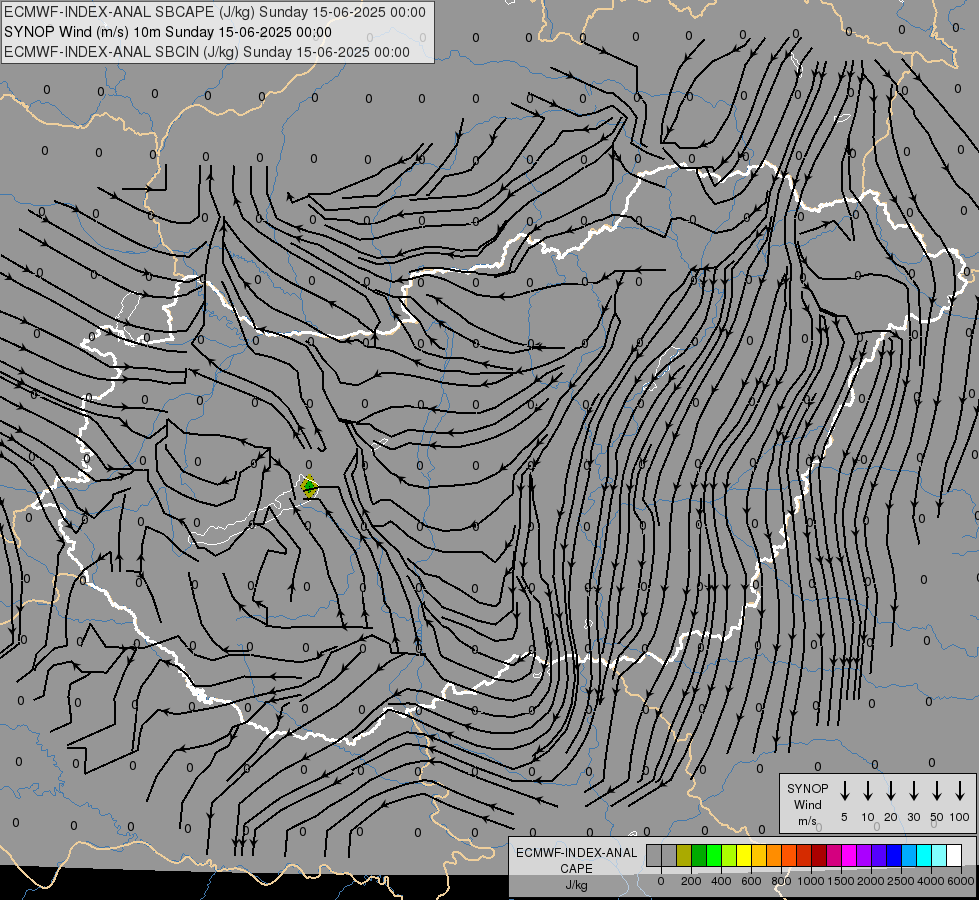
Task: Click the 200 tick label on CAPE scale
Action: tap(691, 881)
